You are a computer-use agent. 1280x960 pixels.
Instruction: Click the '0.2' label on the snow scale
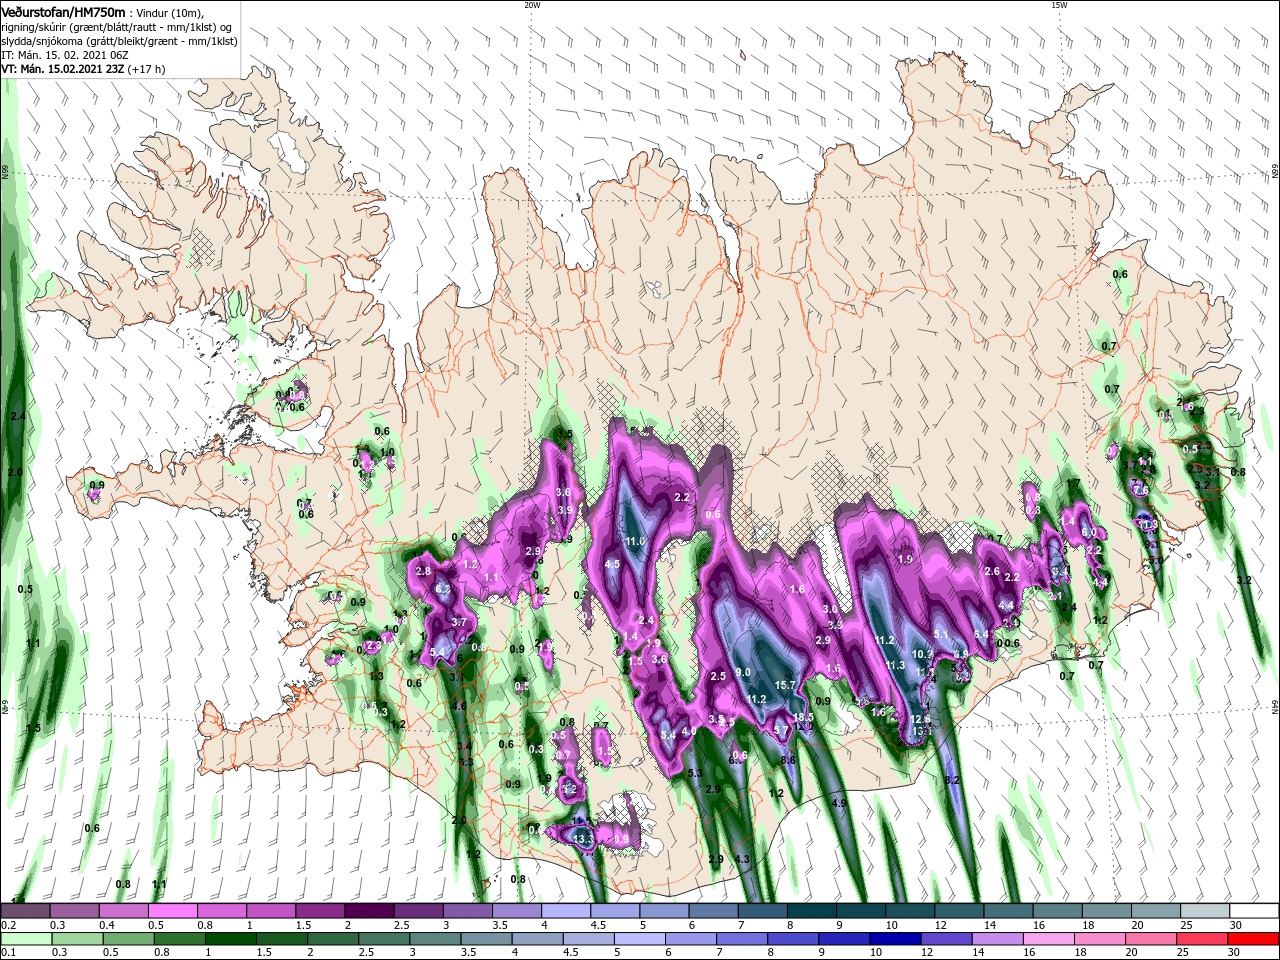click(8, 925)
